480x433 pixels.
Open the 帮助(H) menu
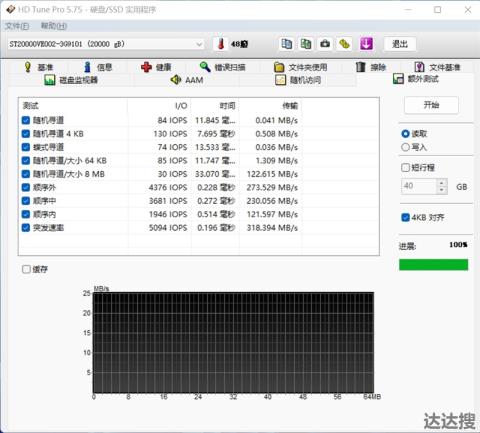click(x=54, y=26)
